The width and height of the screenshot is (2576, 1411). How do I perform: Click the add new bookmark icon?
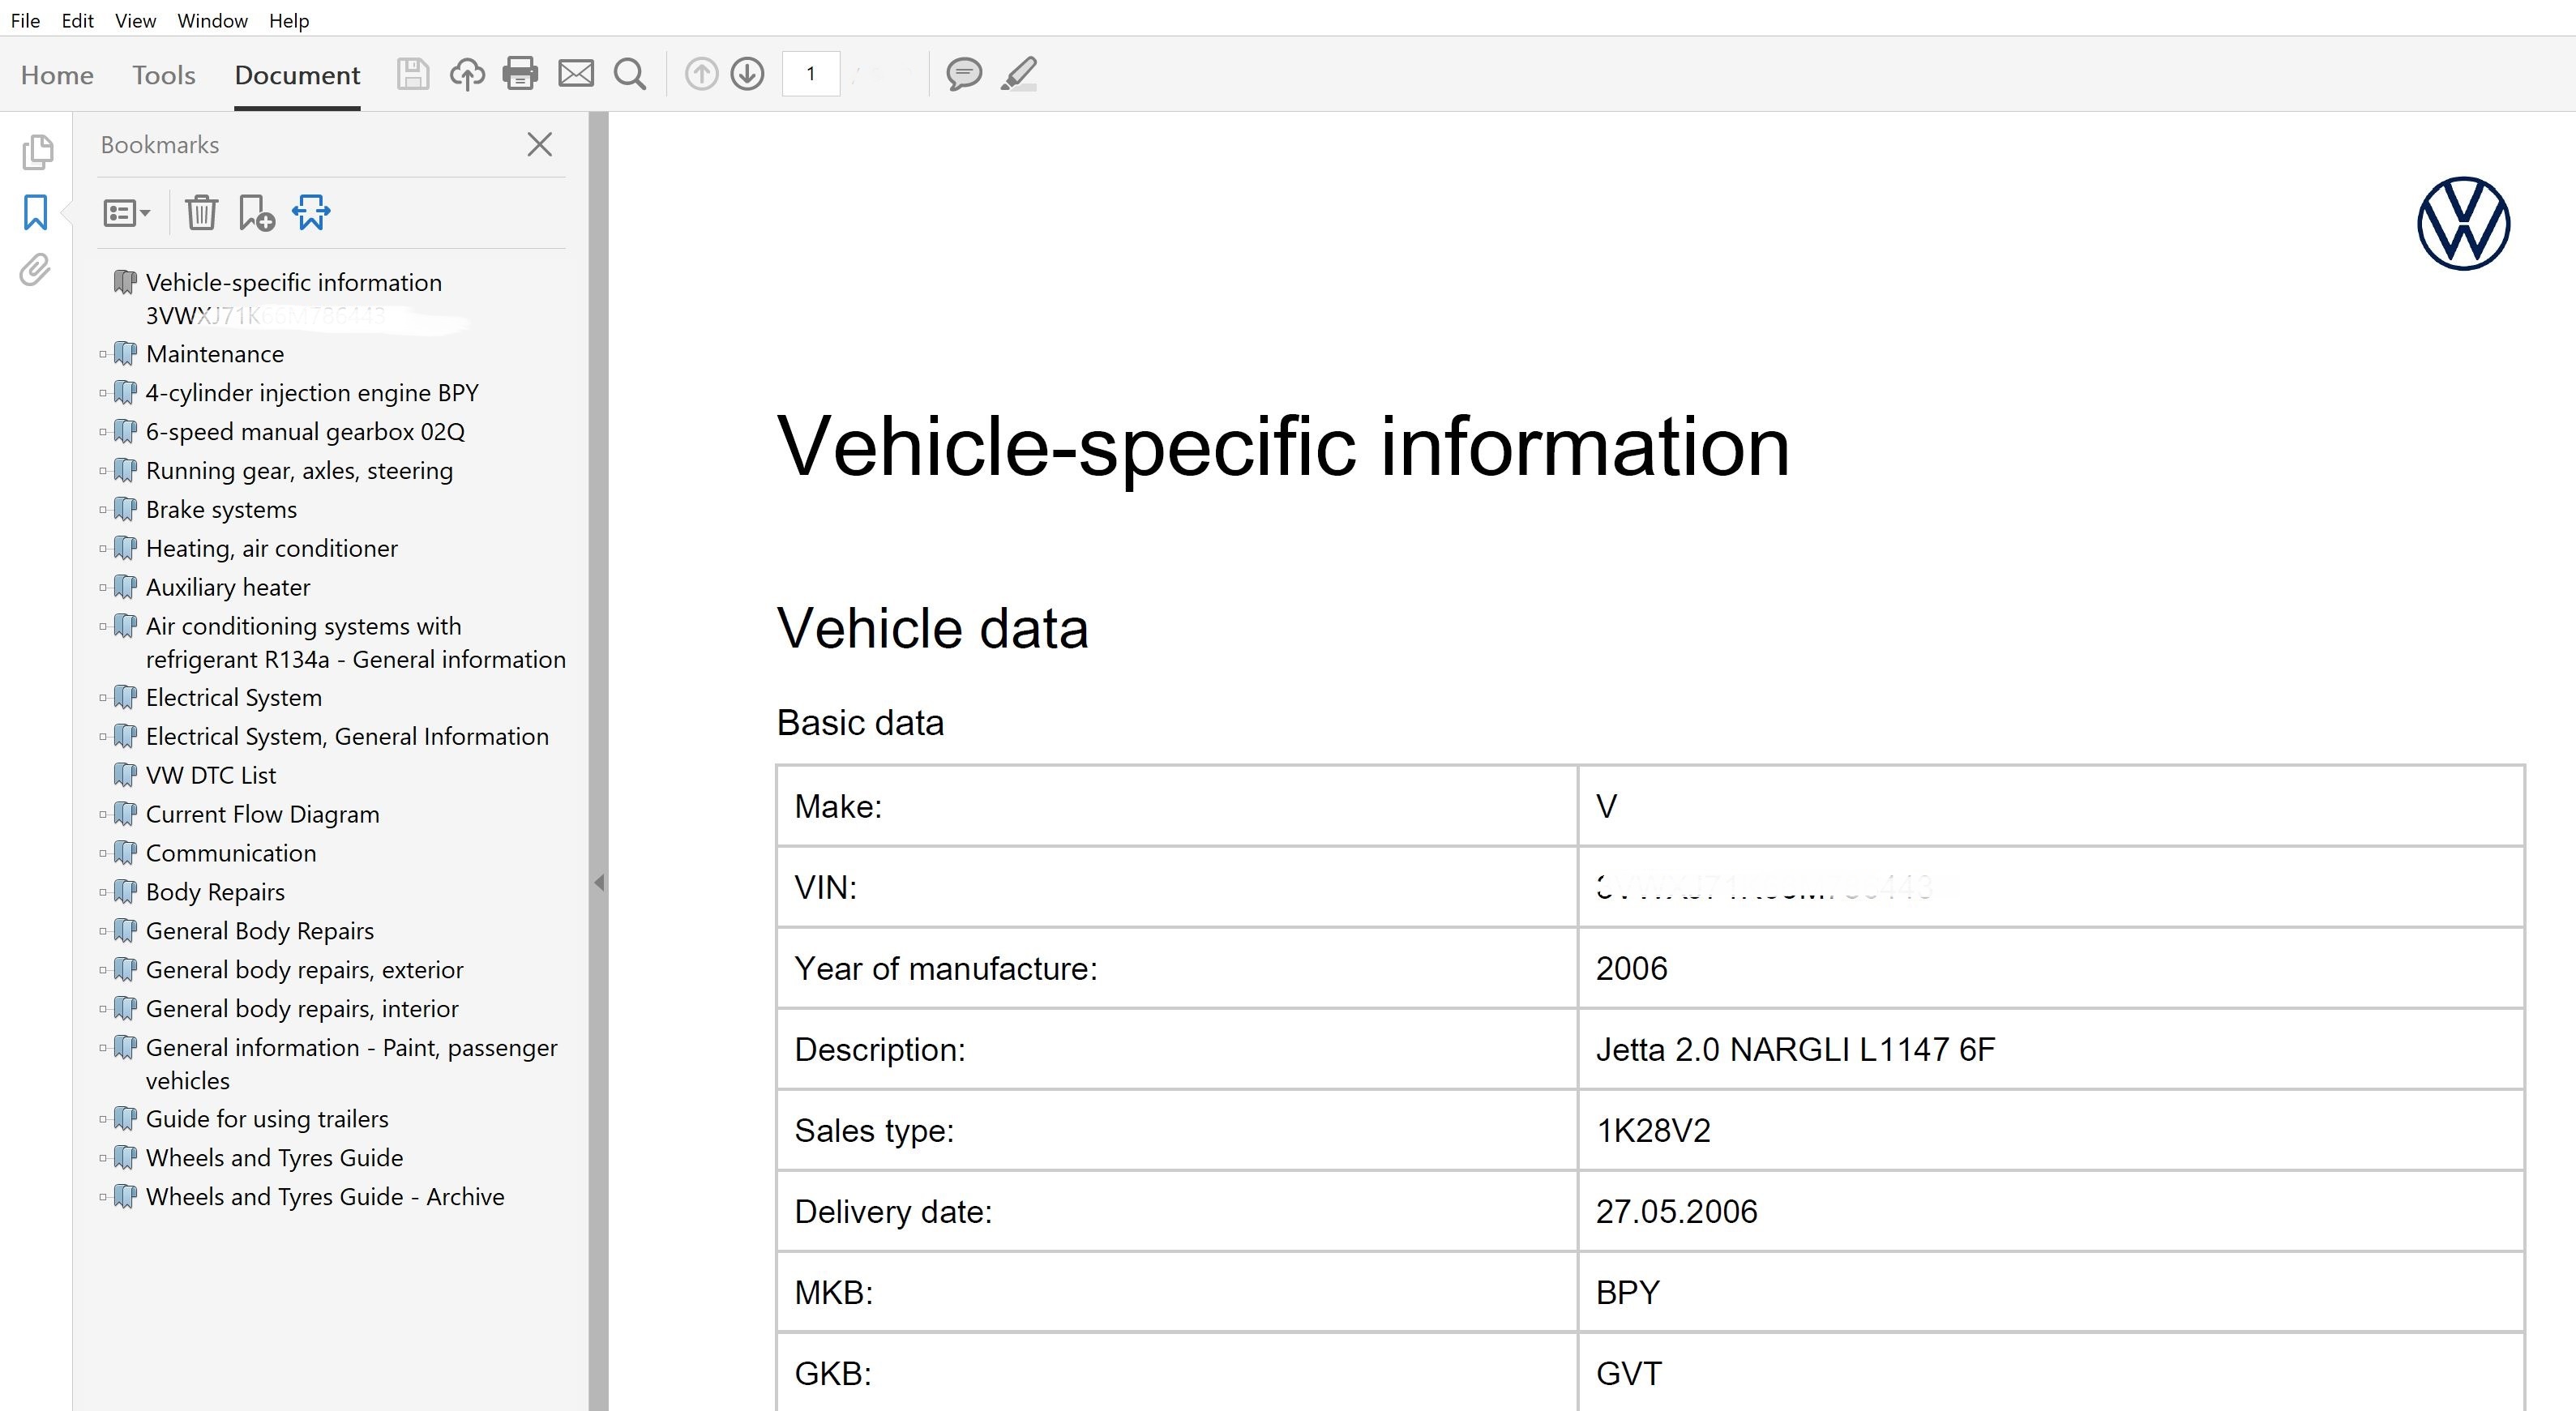click(x=256, y=213)
